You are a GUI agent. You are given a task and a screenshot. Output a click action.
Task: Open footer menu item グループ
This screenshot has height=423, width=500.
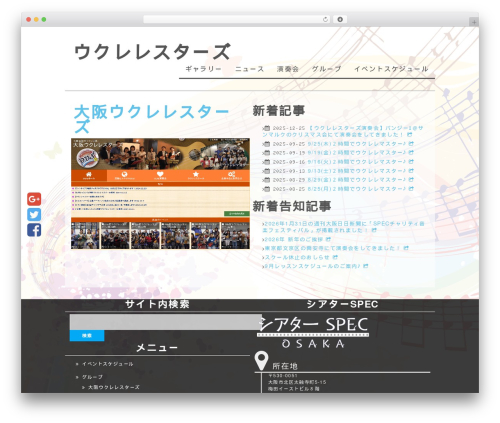[x=92, y=377]
